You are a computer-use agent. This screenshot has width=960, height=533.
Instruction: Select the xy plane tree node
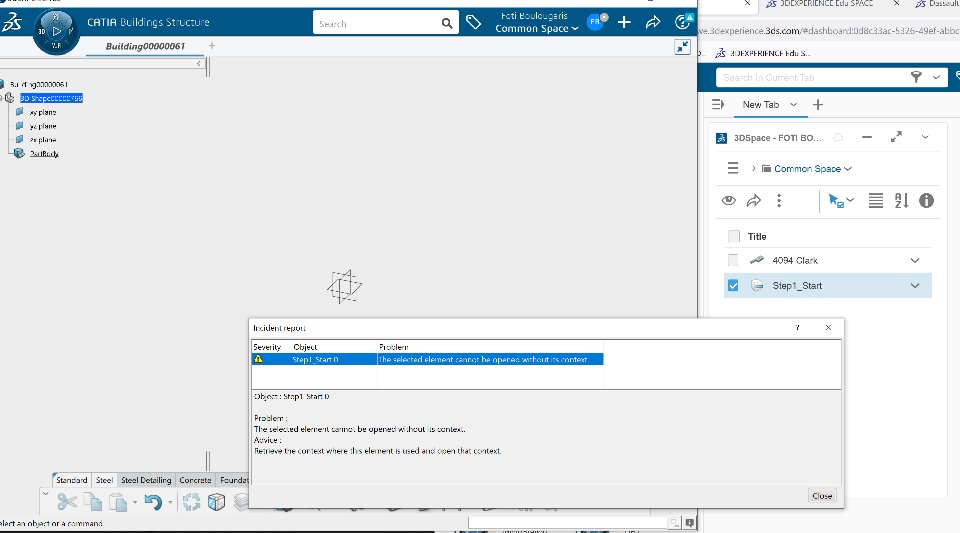[x=43, y=112]
